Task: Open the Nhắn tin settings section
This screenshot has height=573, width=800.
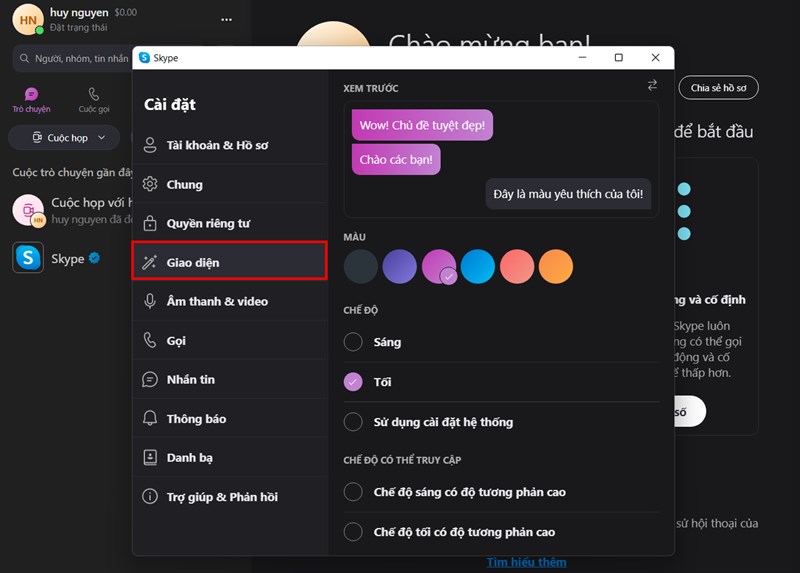Action: pos(230,380)
